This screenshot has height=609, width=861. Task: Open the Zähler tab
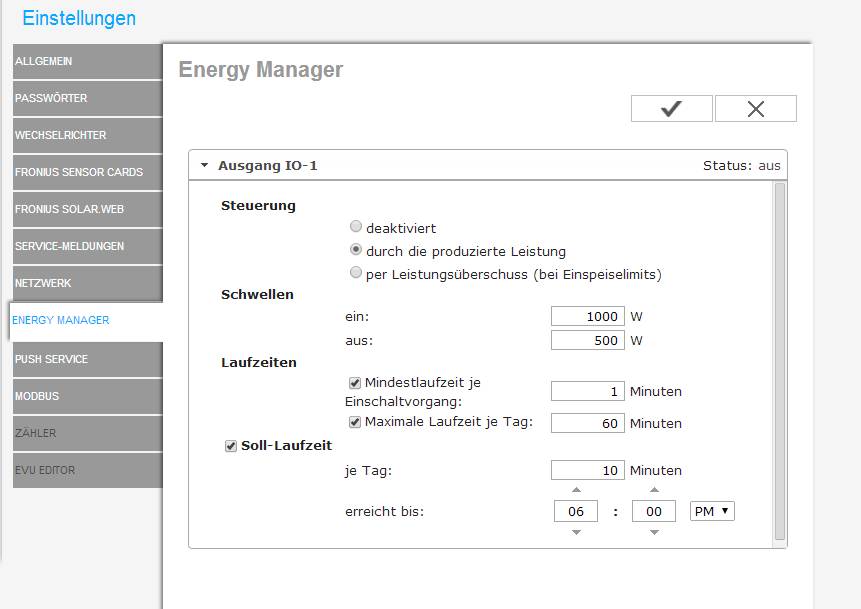88,433
